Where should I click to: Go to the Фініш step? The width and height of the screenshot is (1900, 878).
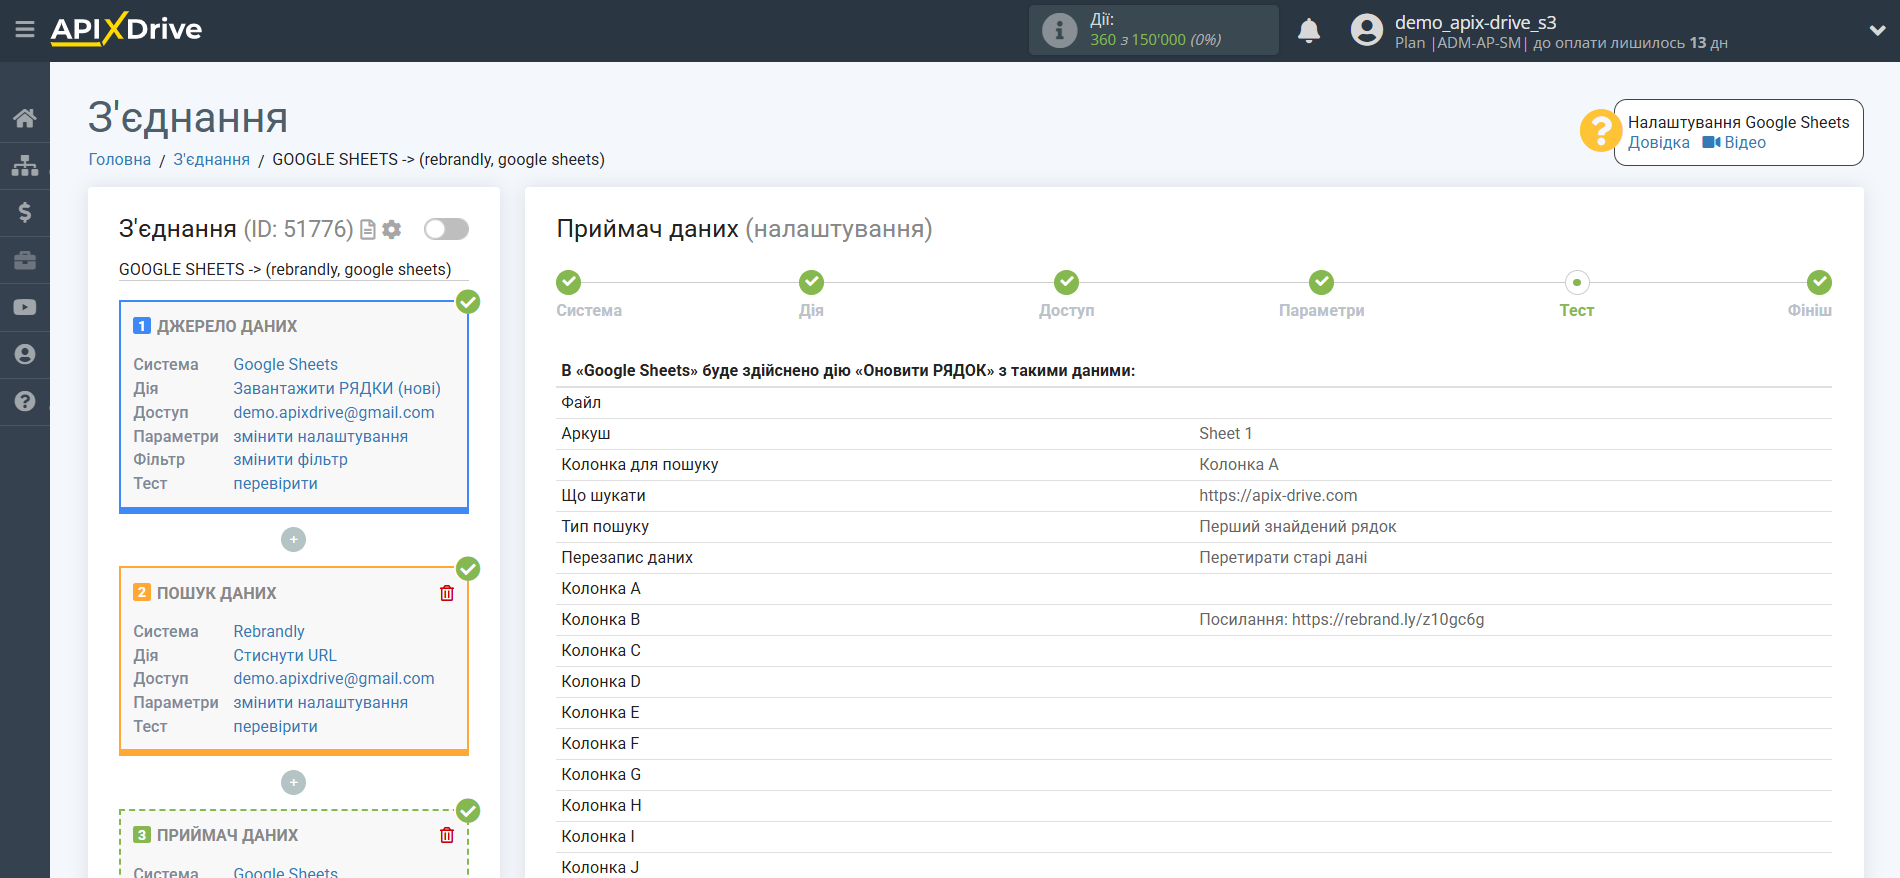(x=1819, y=282)
